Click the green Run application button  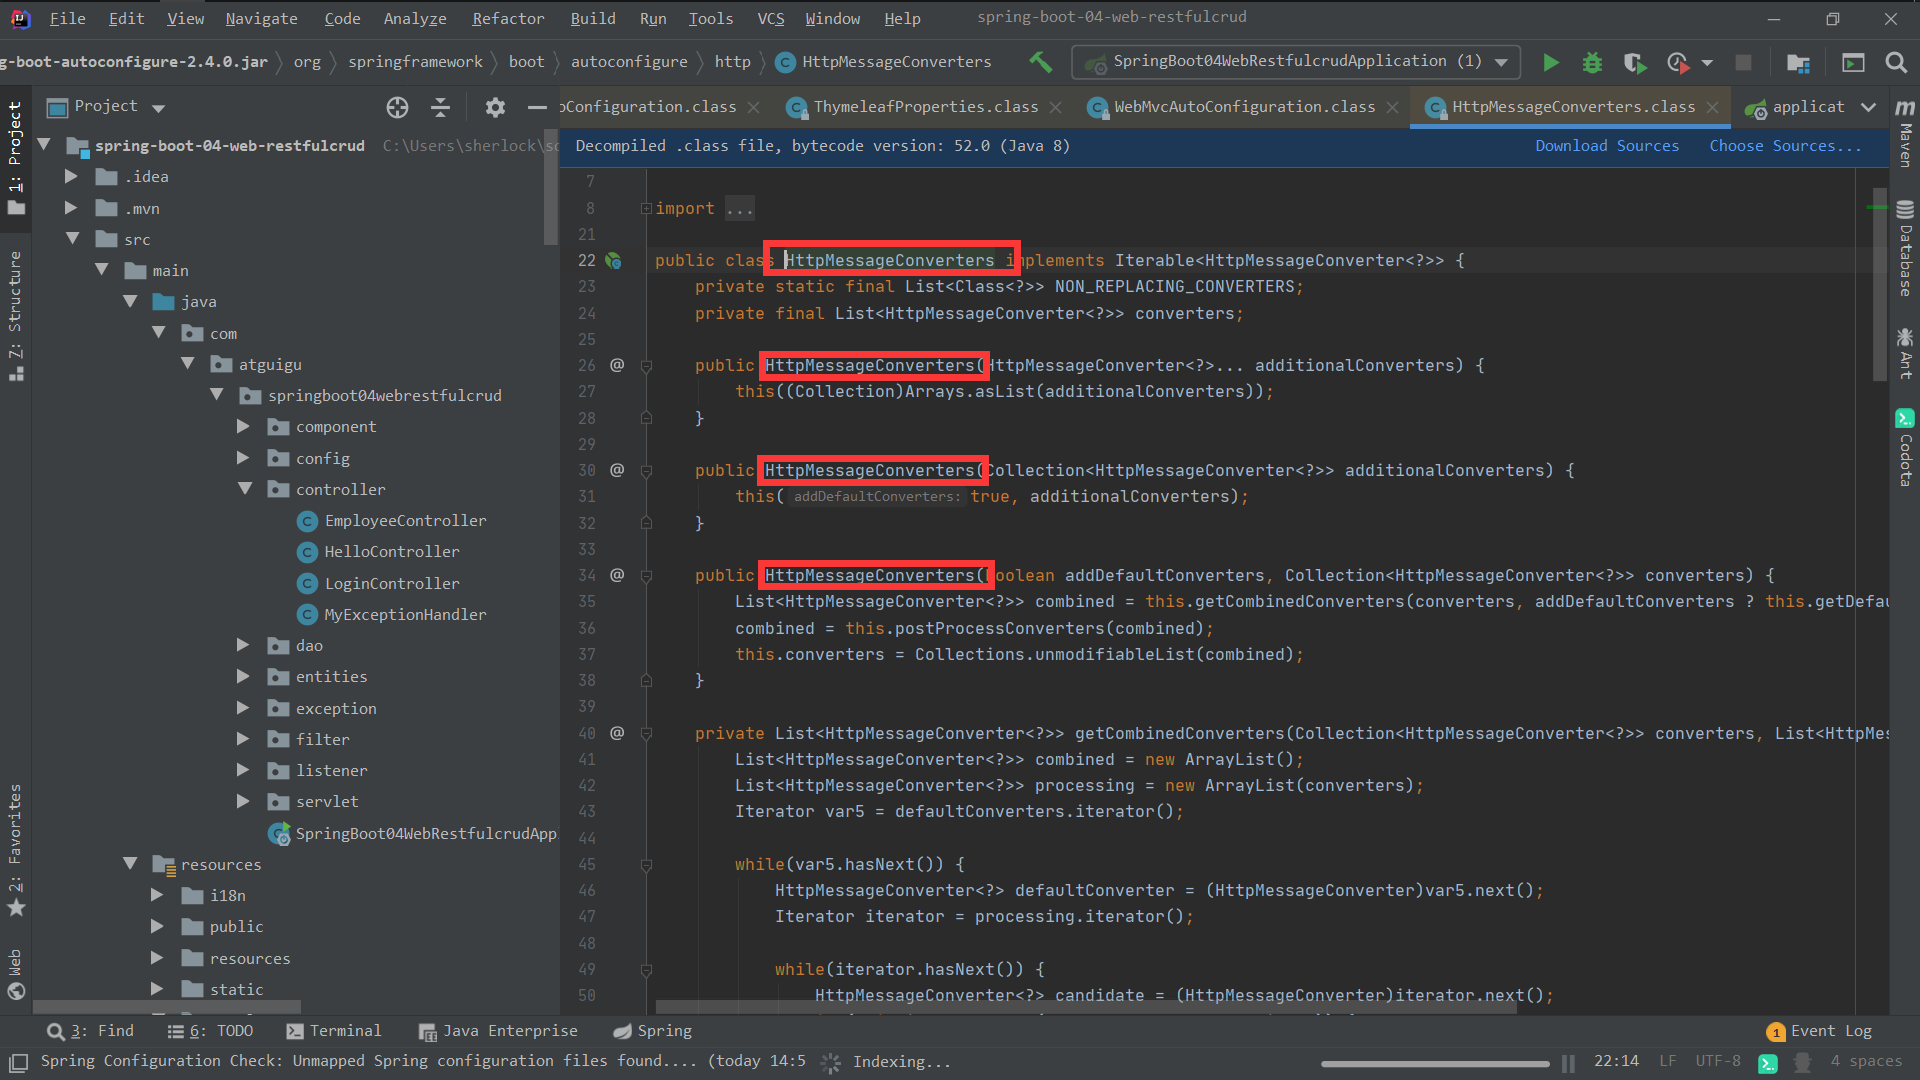(1550, 63)
